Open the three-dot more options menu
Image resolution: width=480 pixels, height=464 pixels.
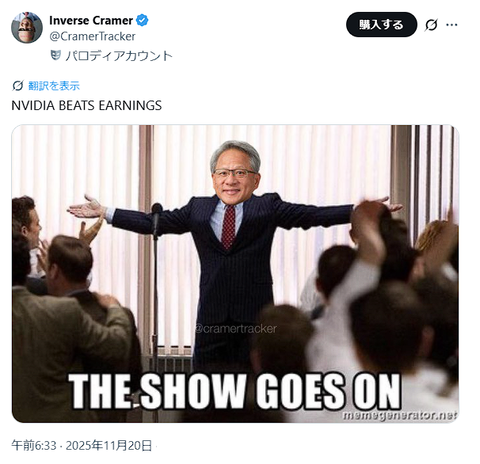tap(452, 25)
